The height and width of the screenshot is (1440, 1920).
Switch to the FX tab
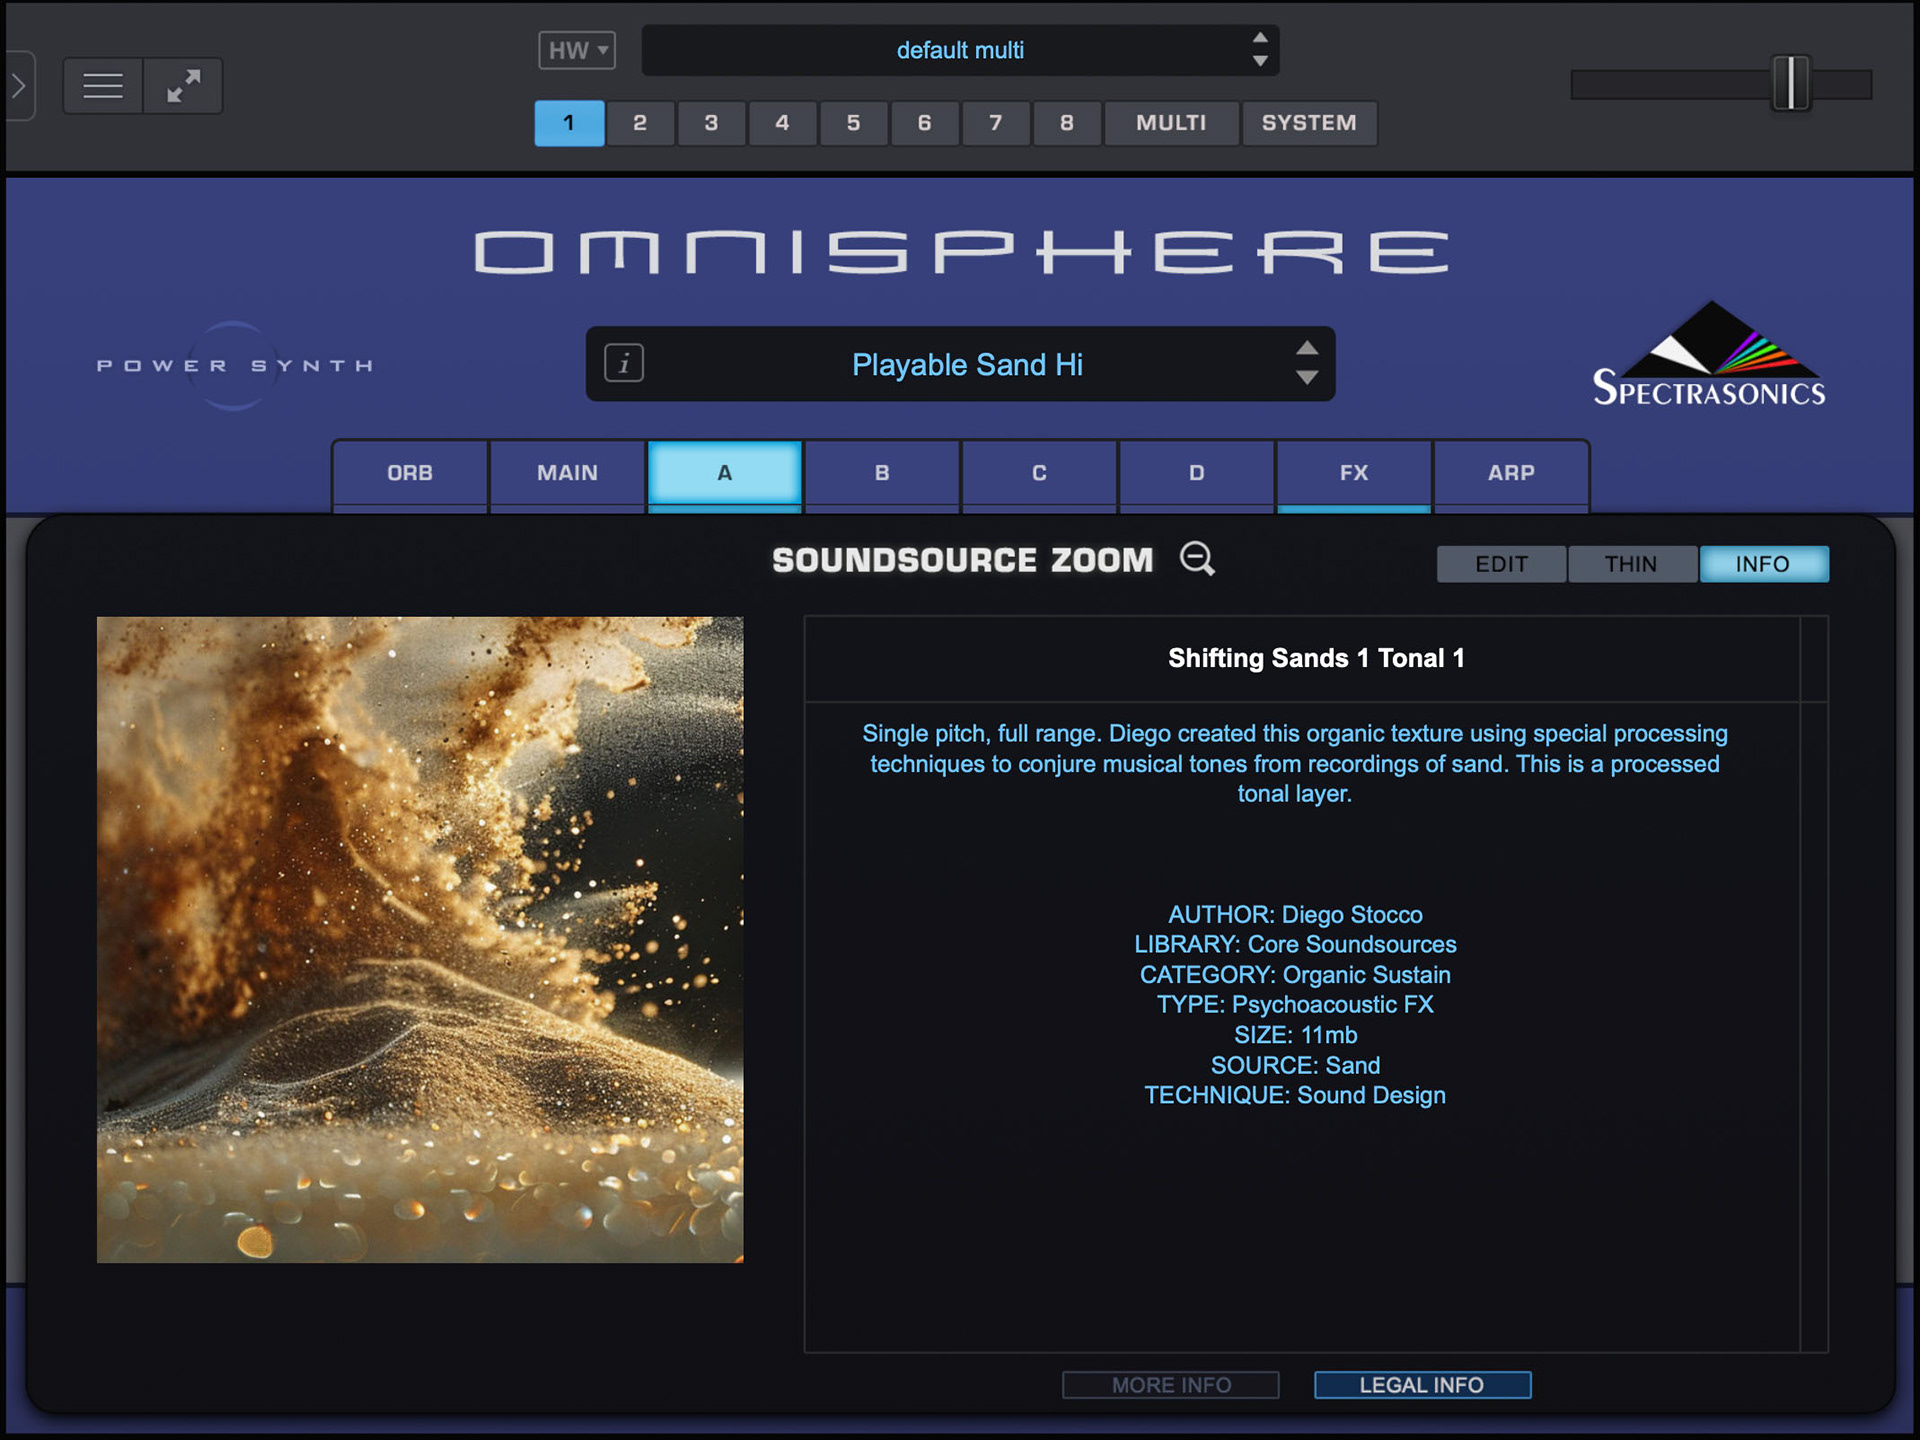[1353, 473]
